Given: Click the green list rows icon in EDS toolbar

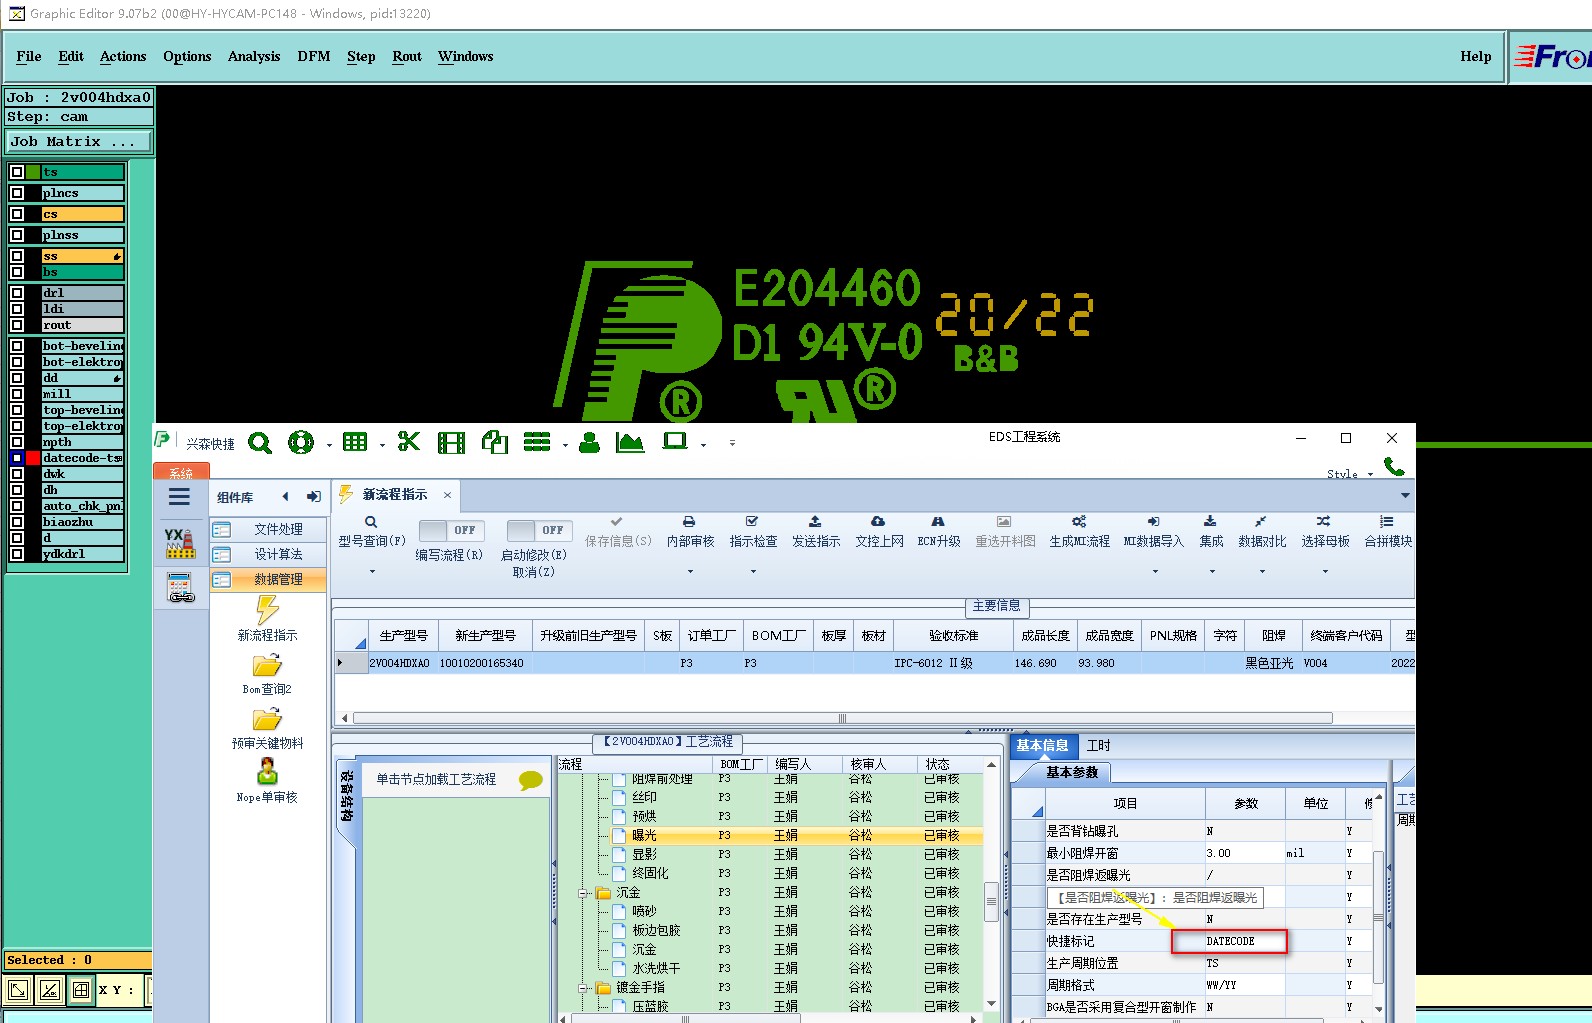Looking at the screenshot, I should 538,442.
